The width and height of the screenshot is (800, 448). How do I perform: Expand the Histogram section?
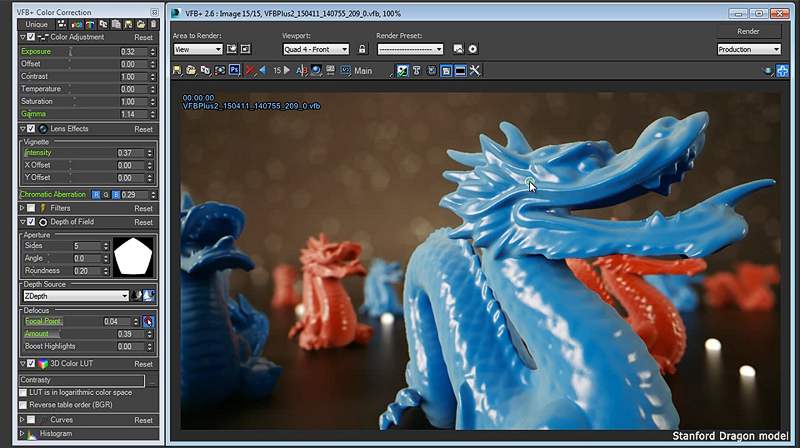tap(22, 434)
